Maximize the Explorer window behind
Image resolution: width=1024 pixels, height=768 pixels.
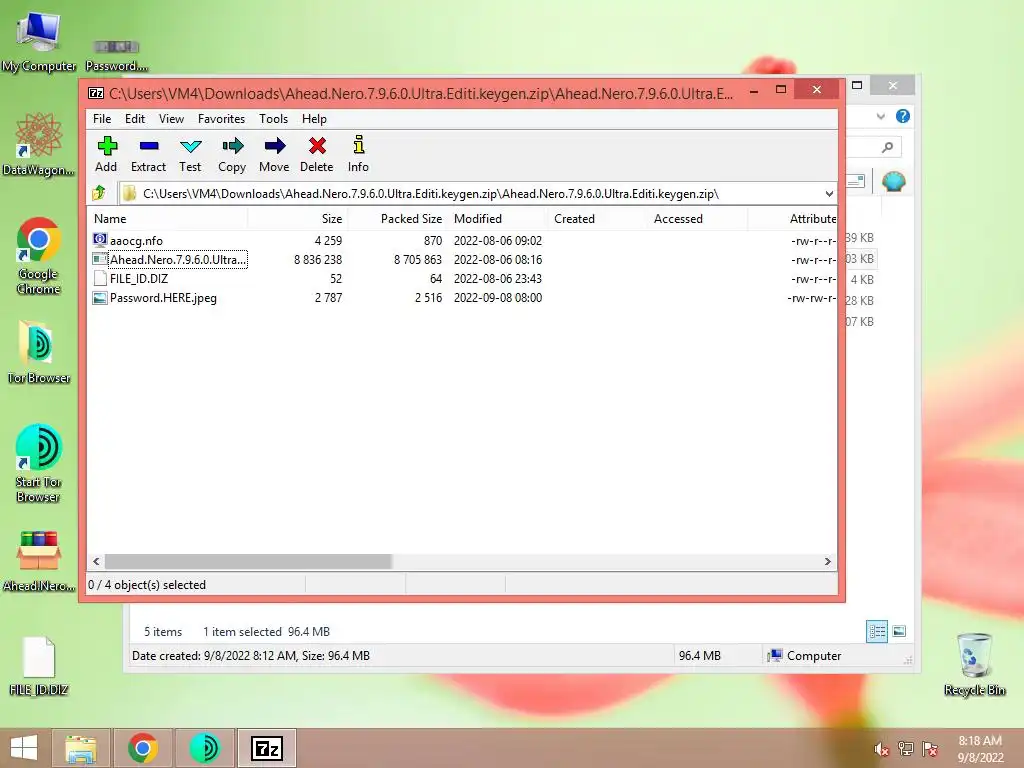857,85
